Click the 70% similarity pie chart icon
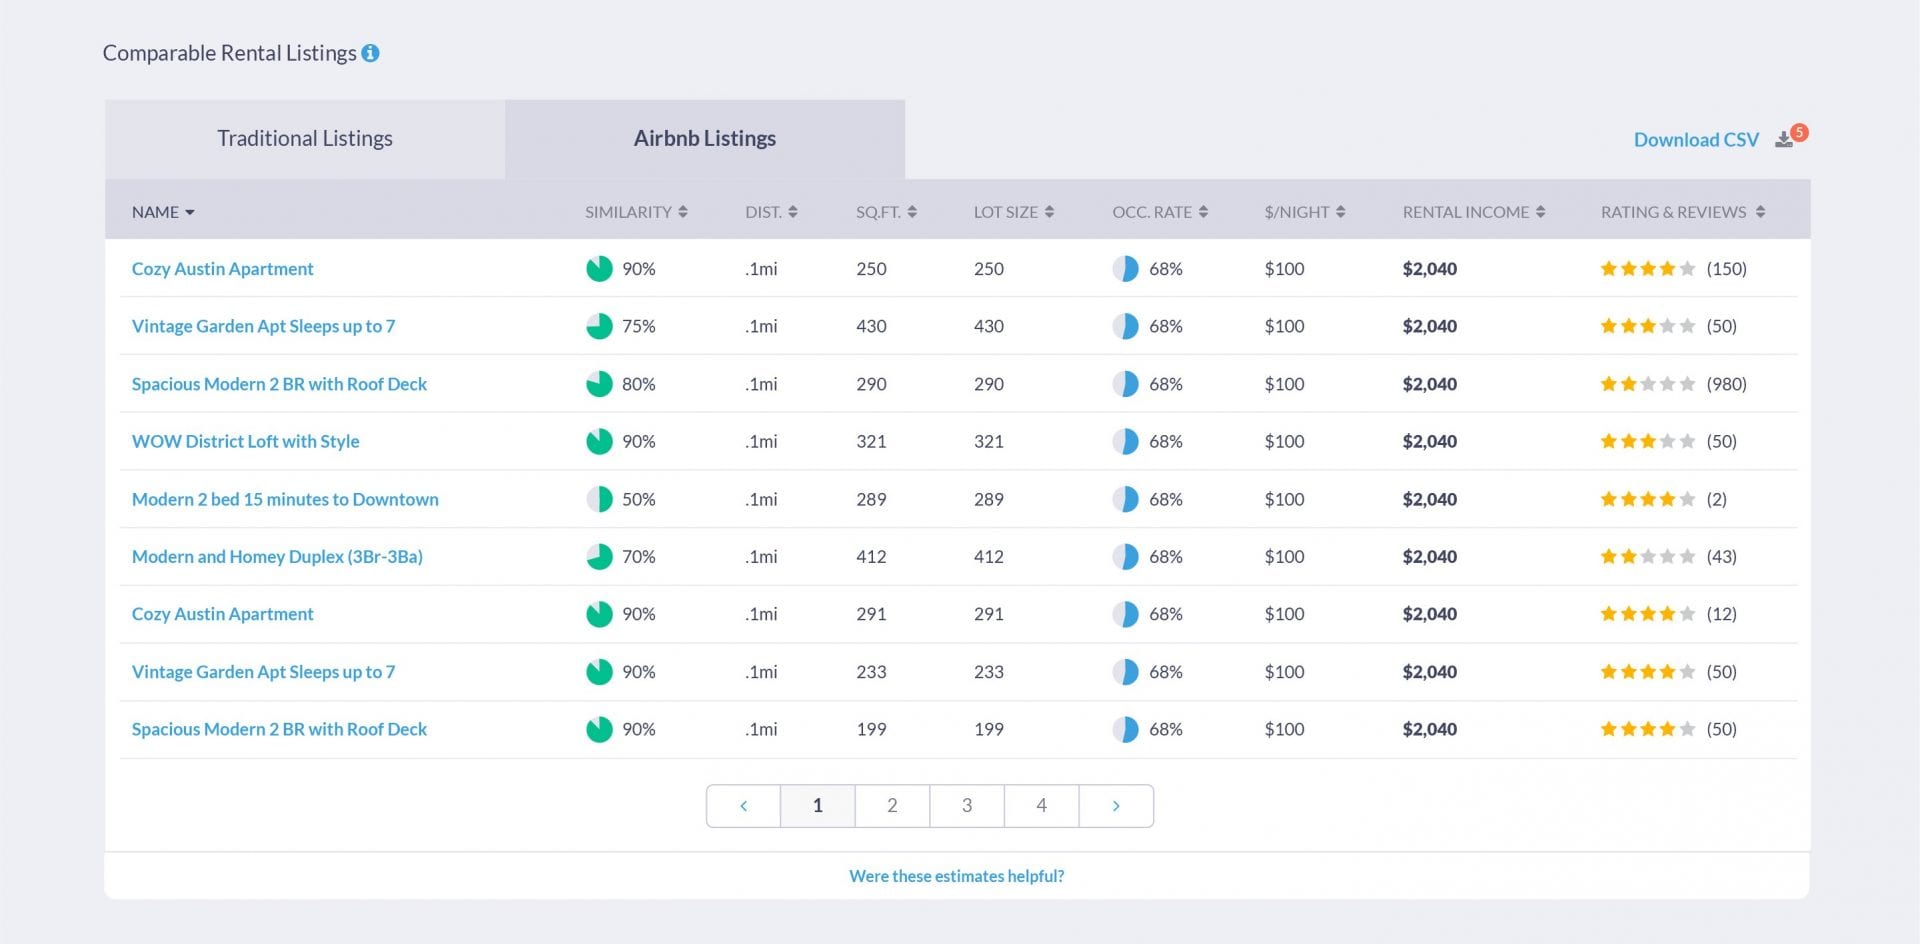1920x944 pixels. point(599,557)
